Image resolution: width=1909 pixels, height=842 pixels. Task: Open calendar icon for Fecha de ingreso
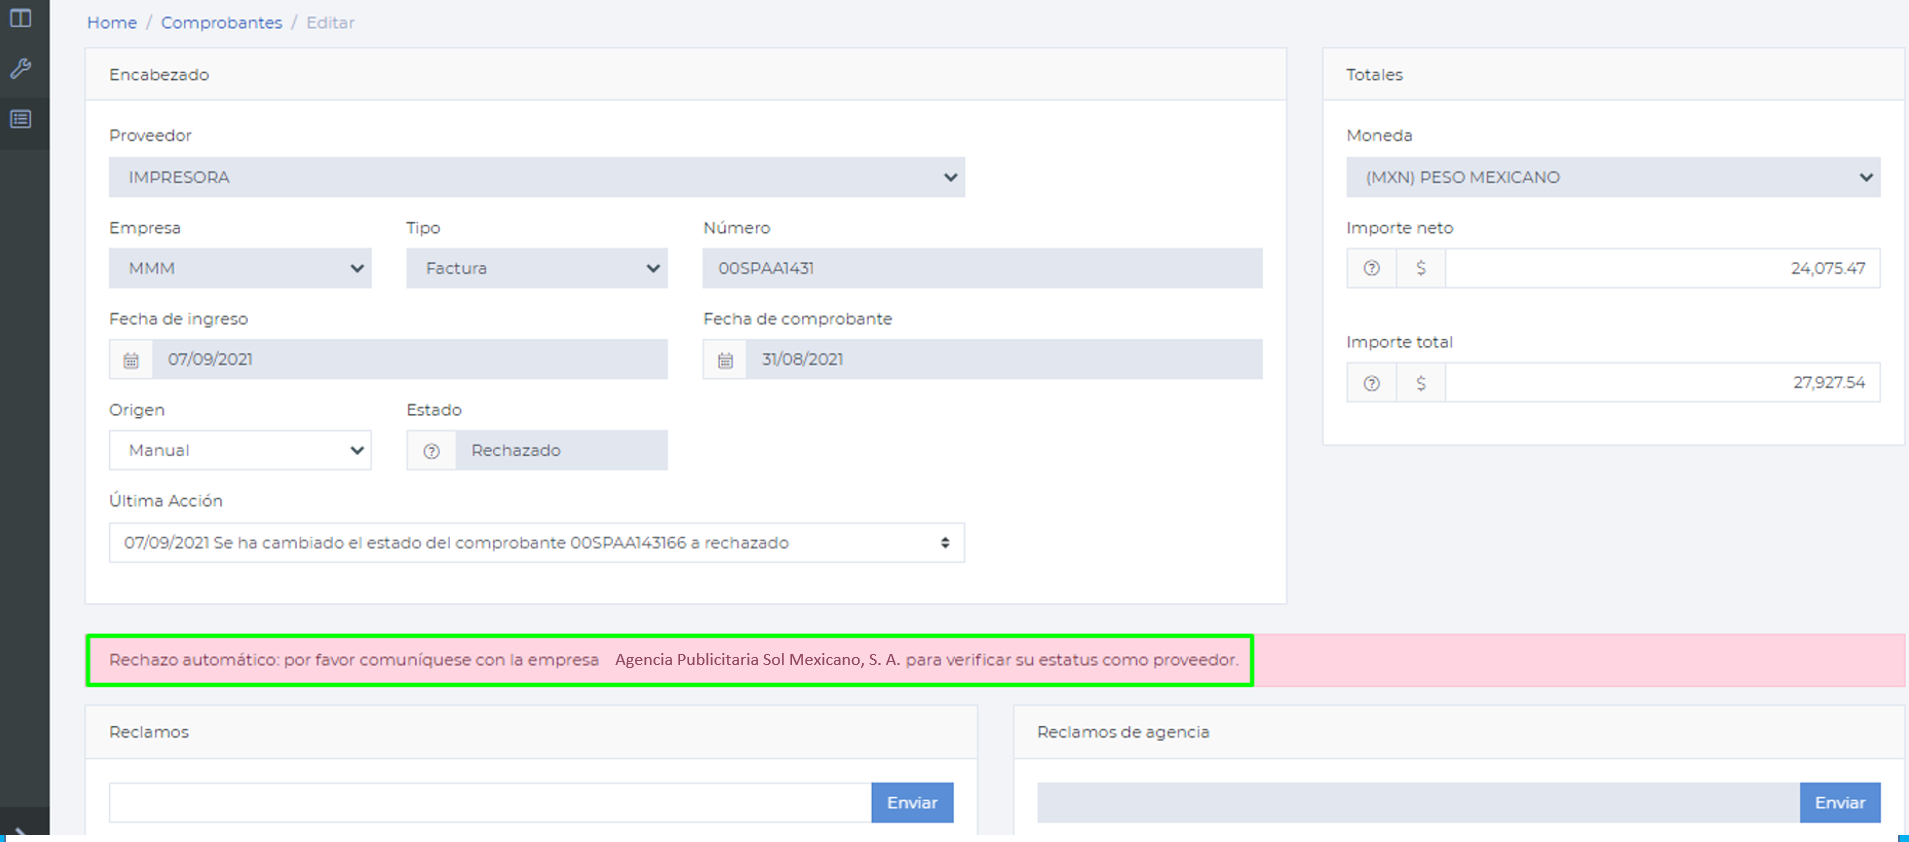(131, 360)
